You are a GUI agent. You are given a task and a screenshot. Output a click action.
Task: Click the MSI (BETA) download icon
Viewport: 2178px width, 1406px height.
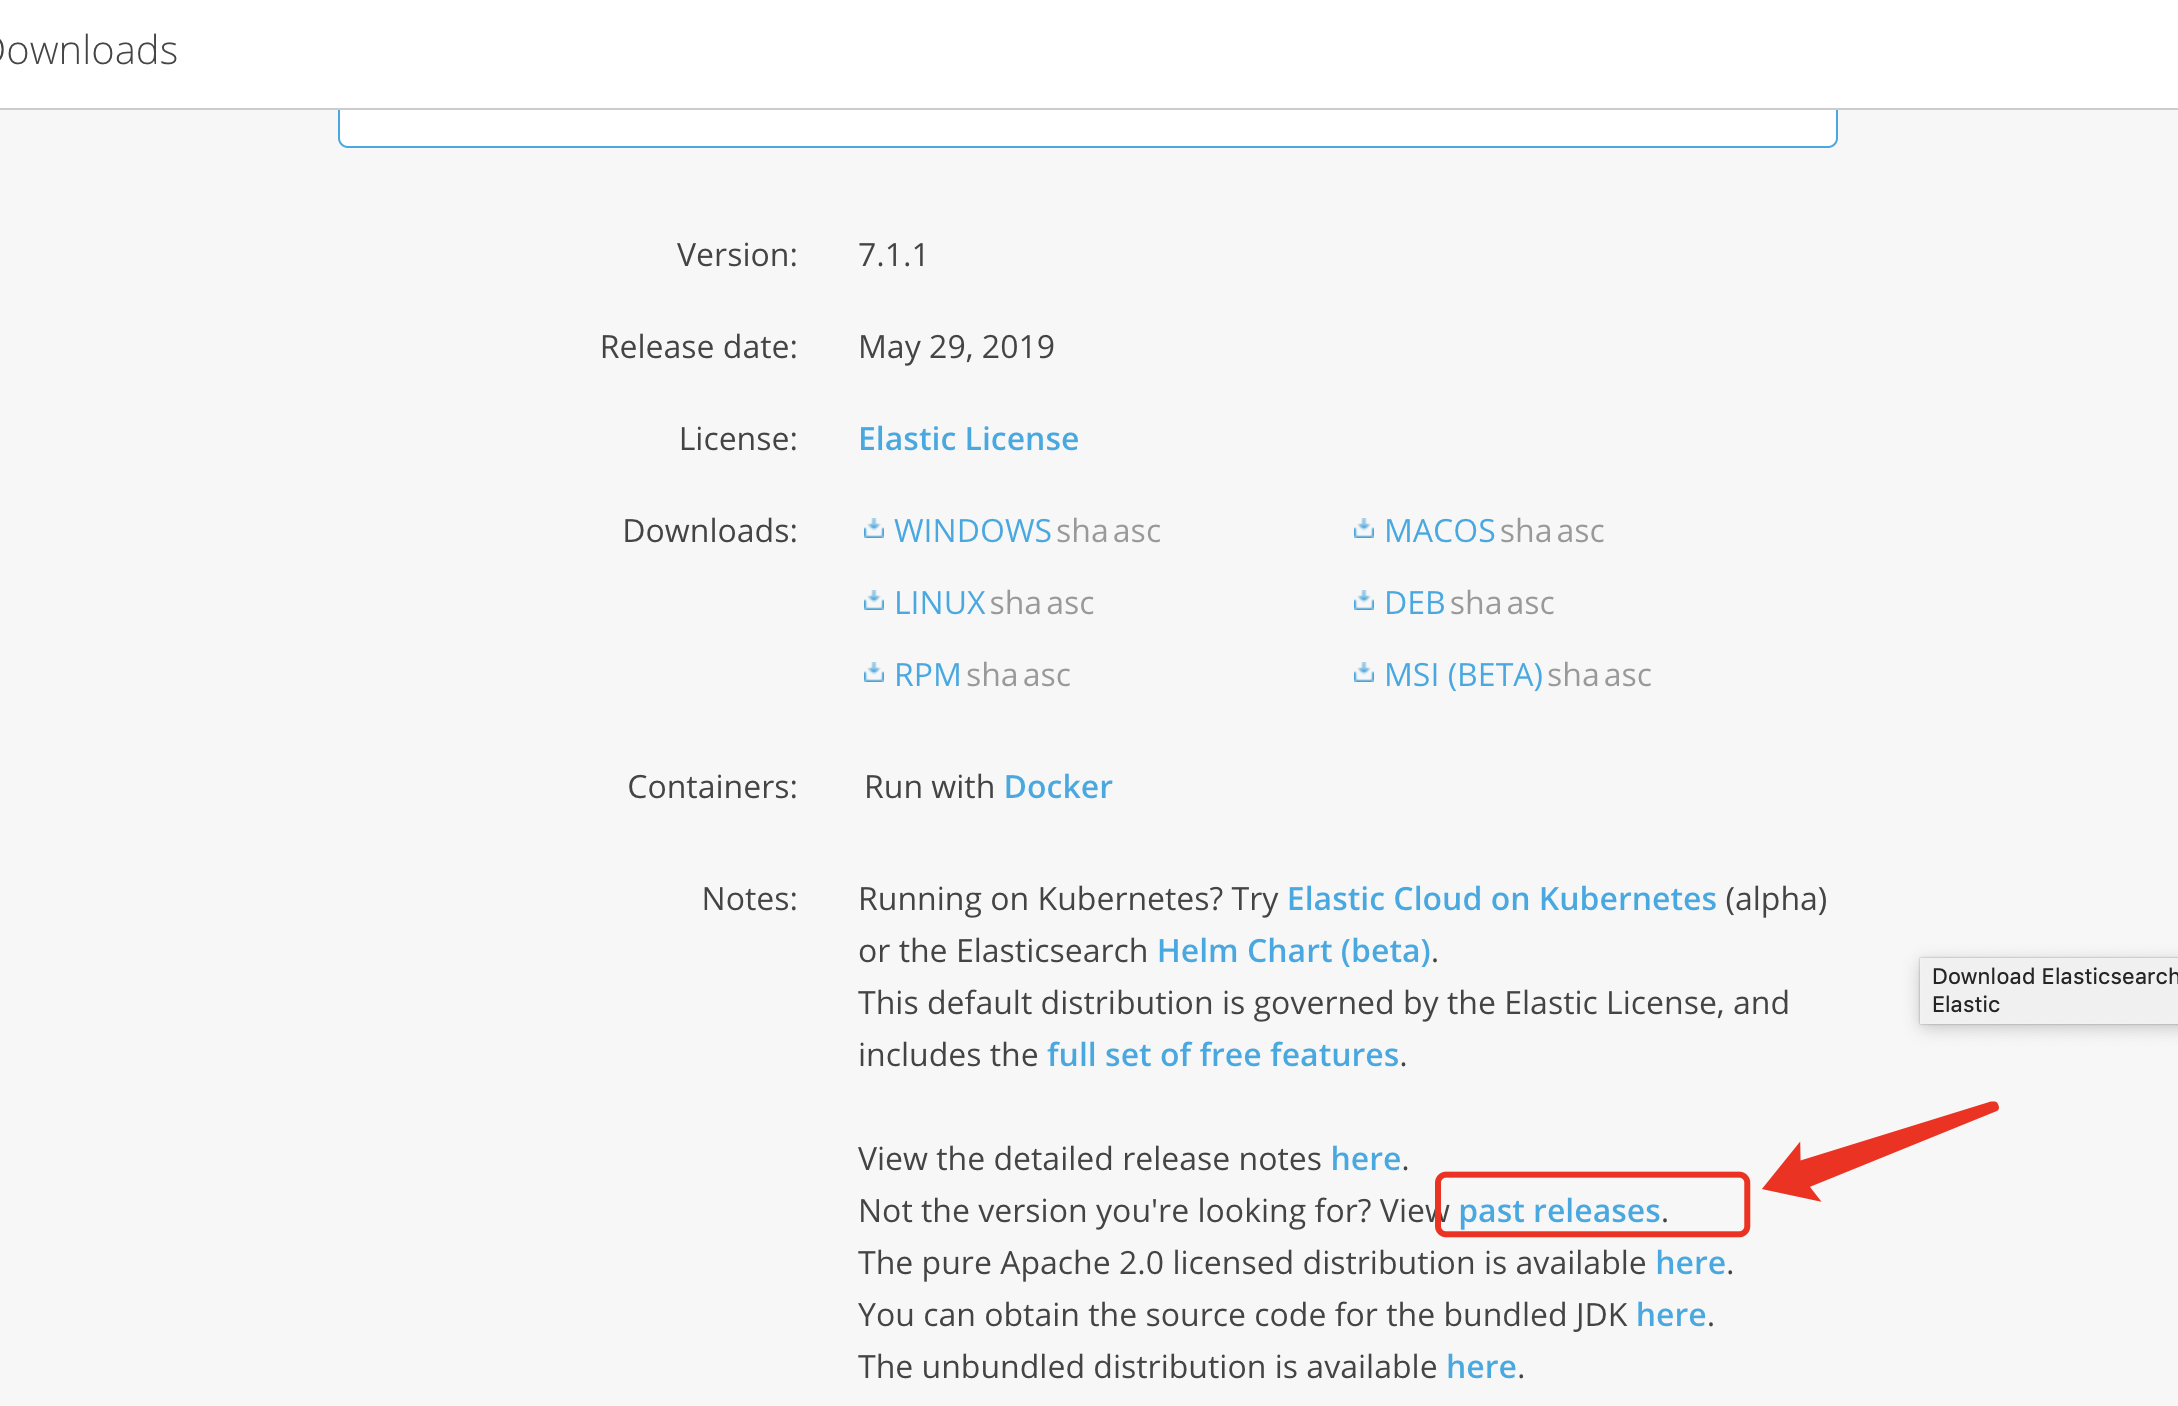(x=1363, y=673)
